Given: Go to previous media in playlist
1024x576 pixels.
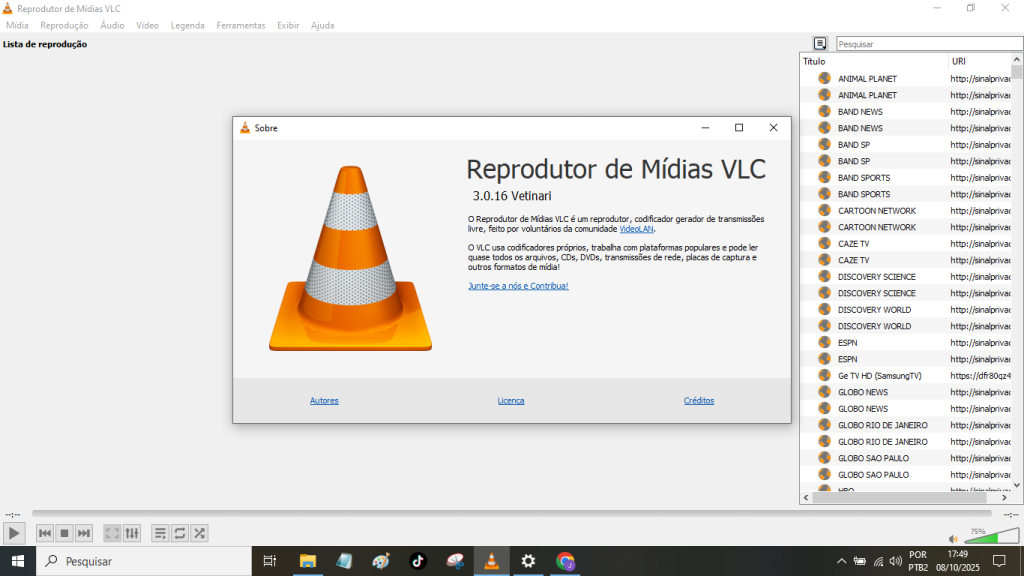Looking at the screenshot, I should pyautogui.click(x=44, y=534).
